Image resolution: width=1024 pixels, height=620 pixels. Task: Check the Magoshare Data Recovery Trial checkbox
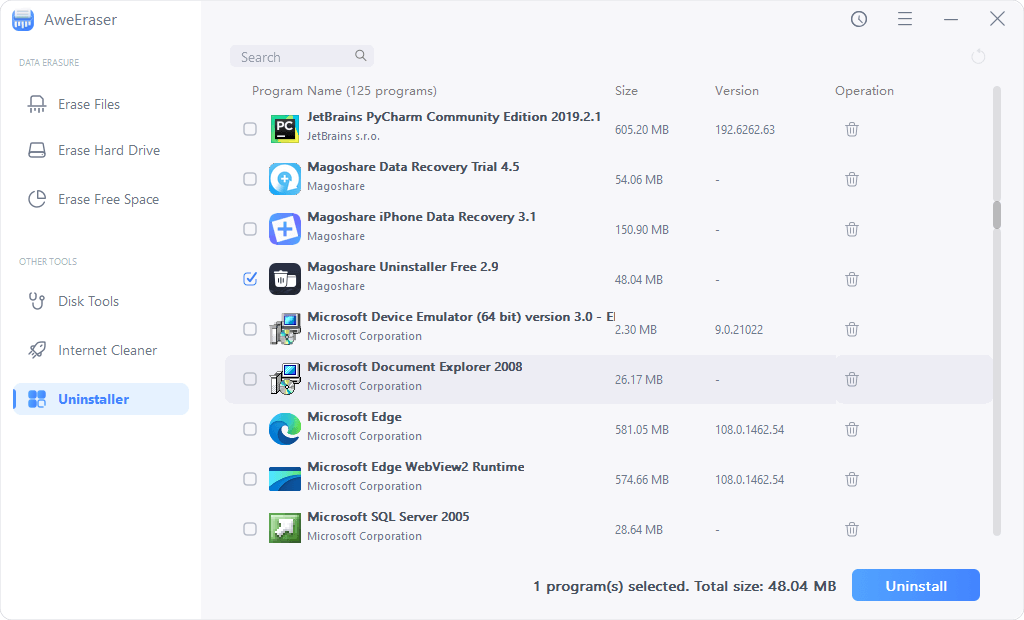pyautogui.click(x=250, y=179)
